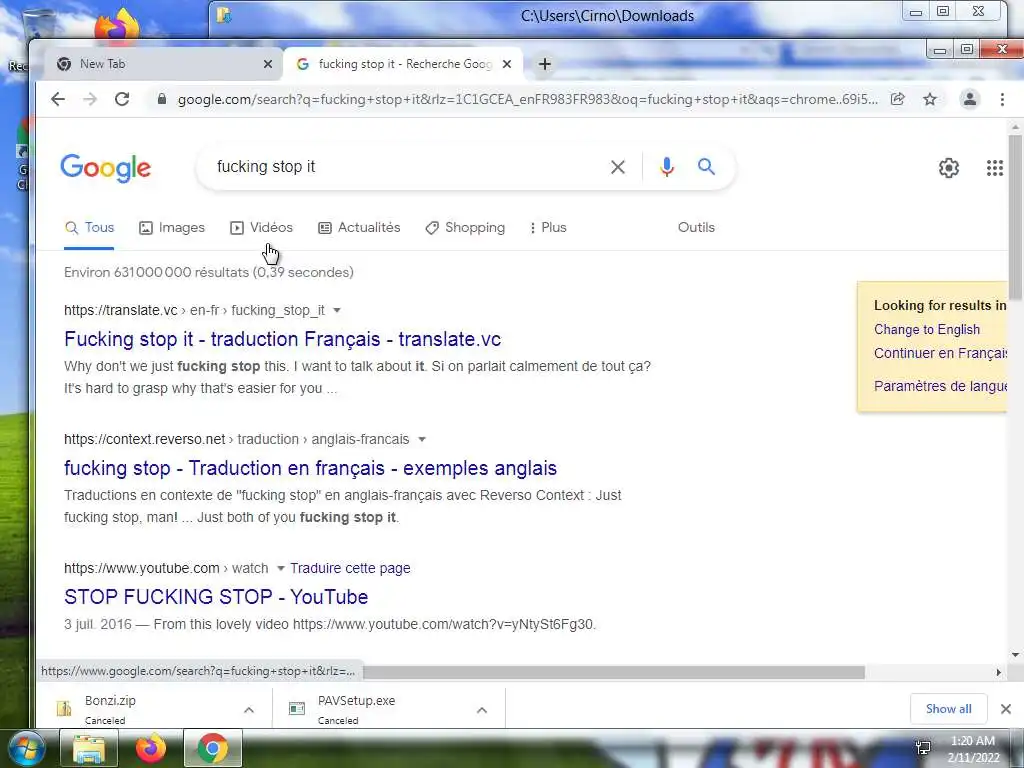
Task: Open the Outils search tools
Action: coord(696,227)
